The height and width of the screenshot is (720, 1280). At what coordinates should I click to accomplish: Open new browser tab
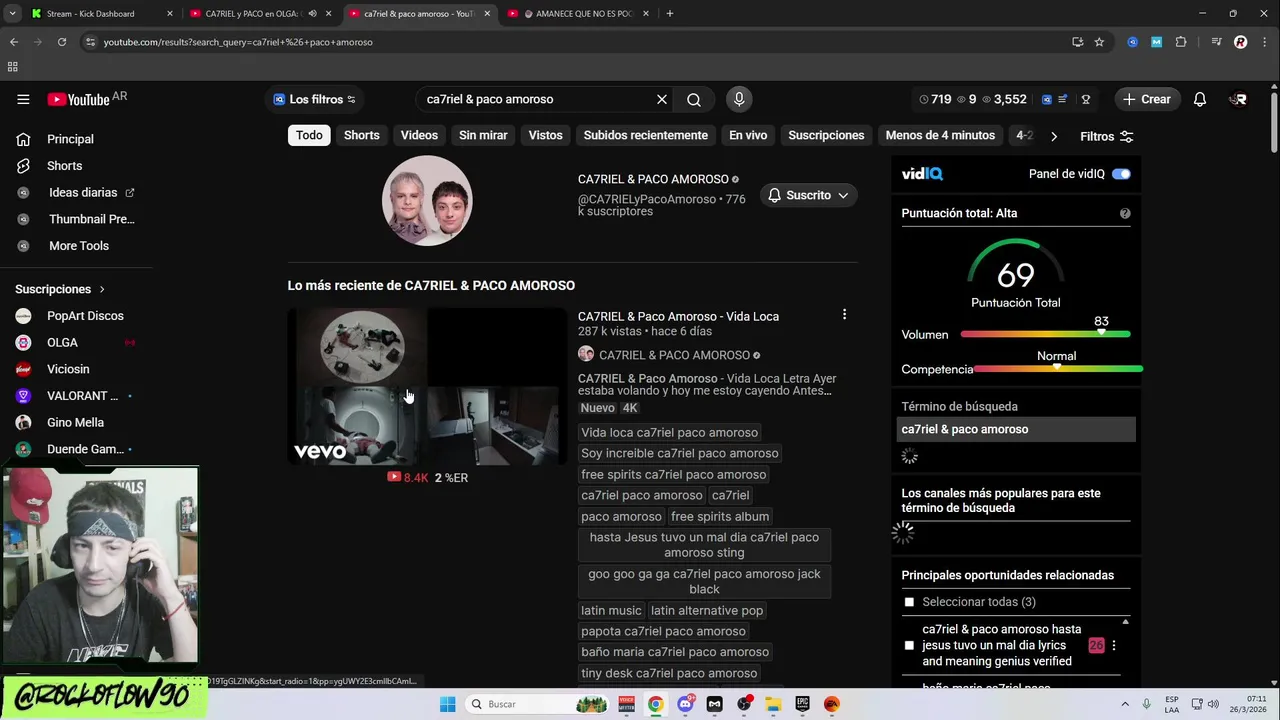[669, 14]
